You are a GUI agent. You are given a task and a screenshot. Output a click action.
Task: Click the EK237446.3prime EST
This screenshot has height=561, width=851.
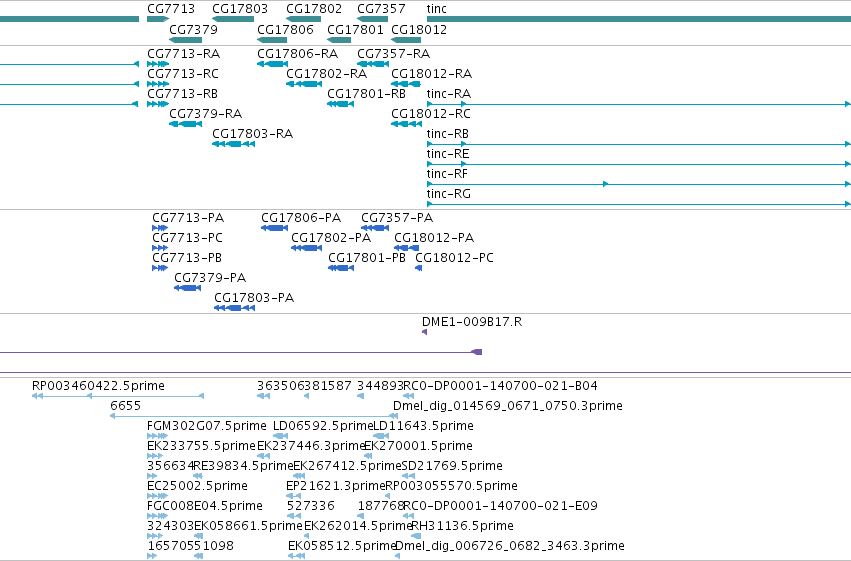[311, 447]
